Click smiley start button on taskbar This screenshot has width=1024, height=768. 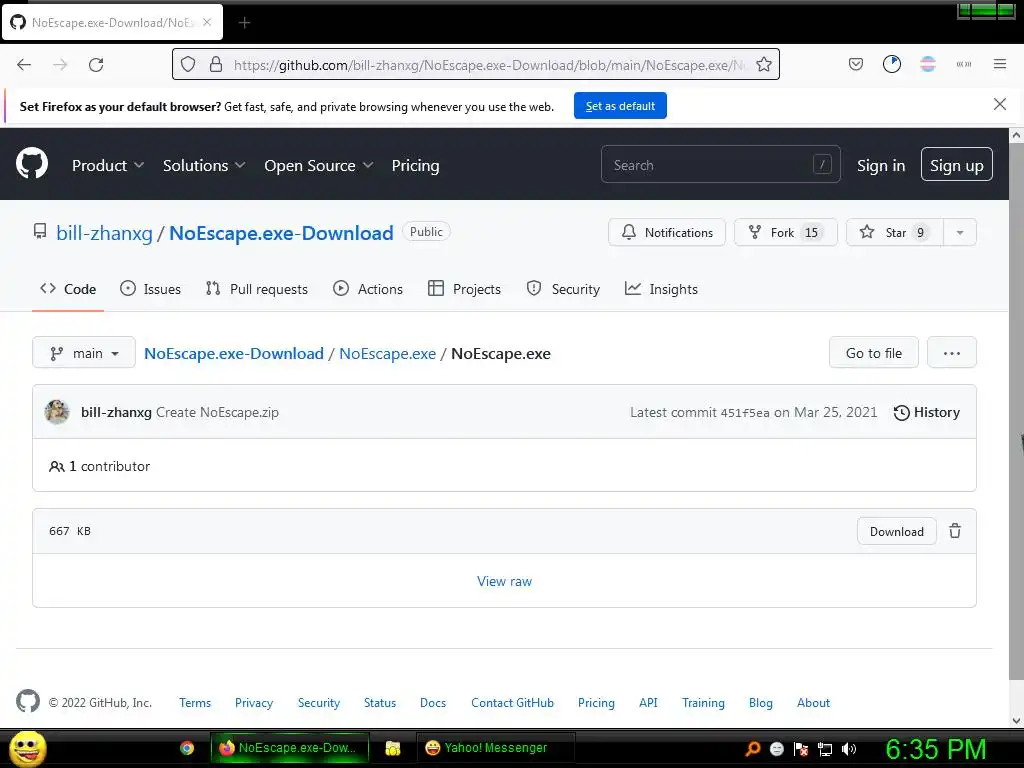pos(28,748)
